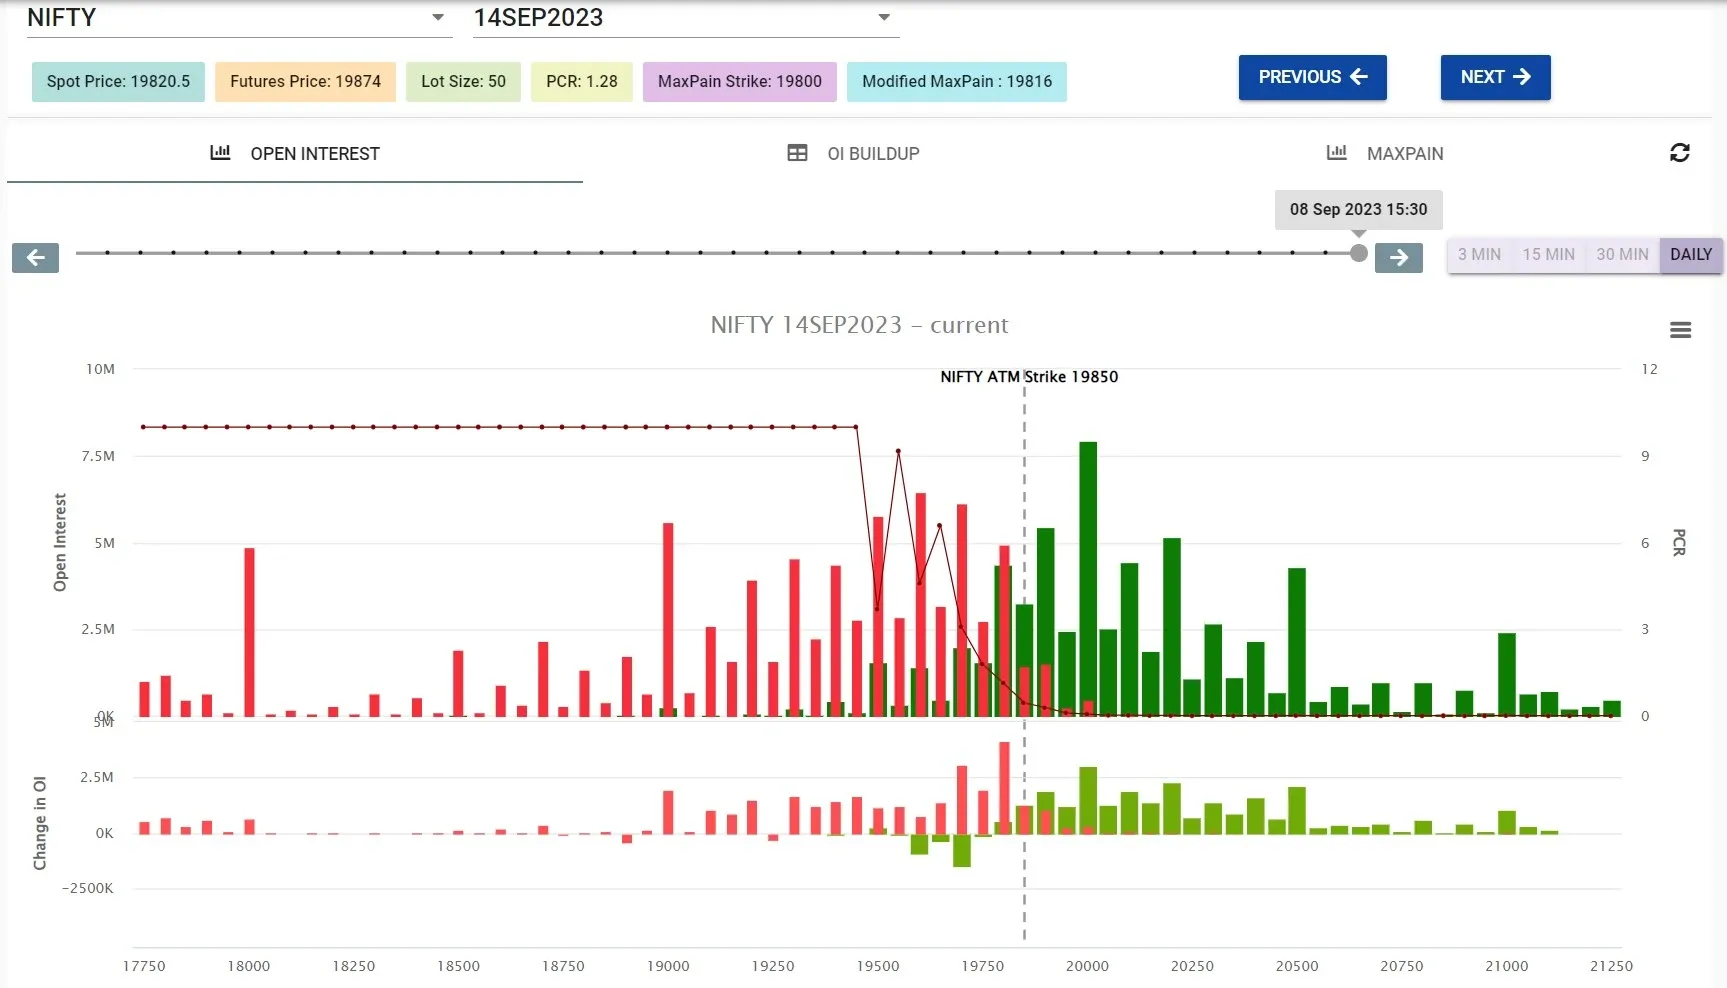The image size is (1727, 988).
Task: Click the Spot Price 19820.5 chip
Action: [x=118, y=82]
